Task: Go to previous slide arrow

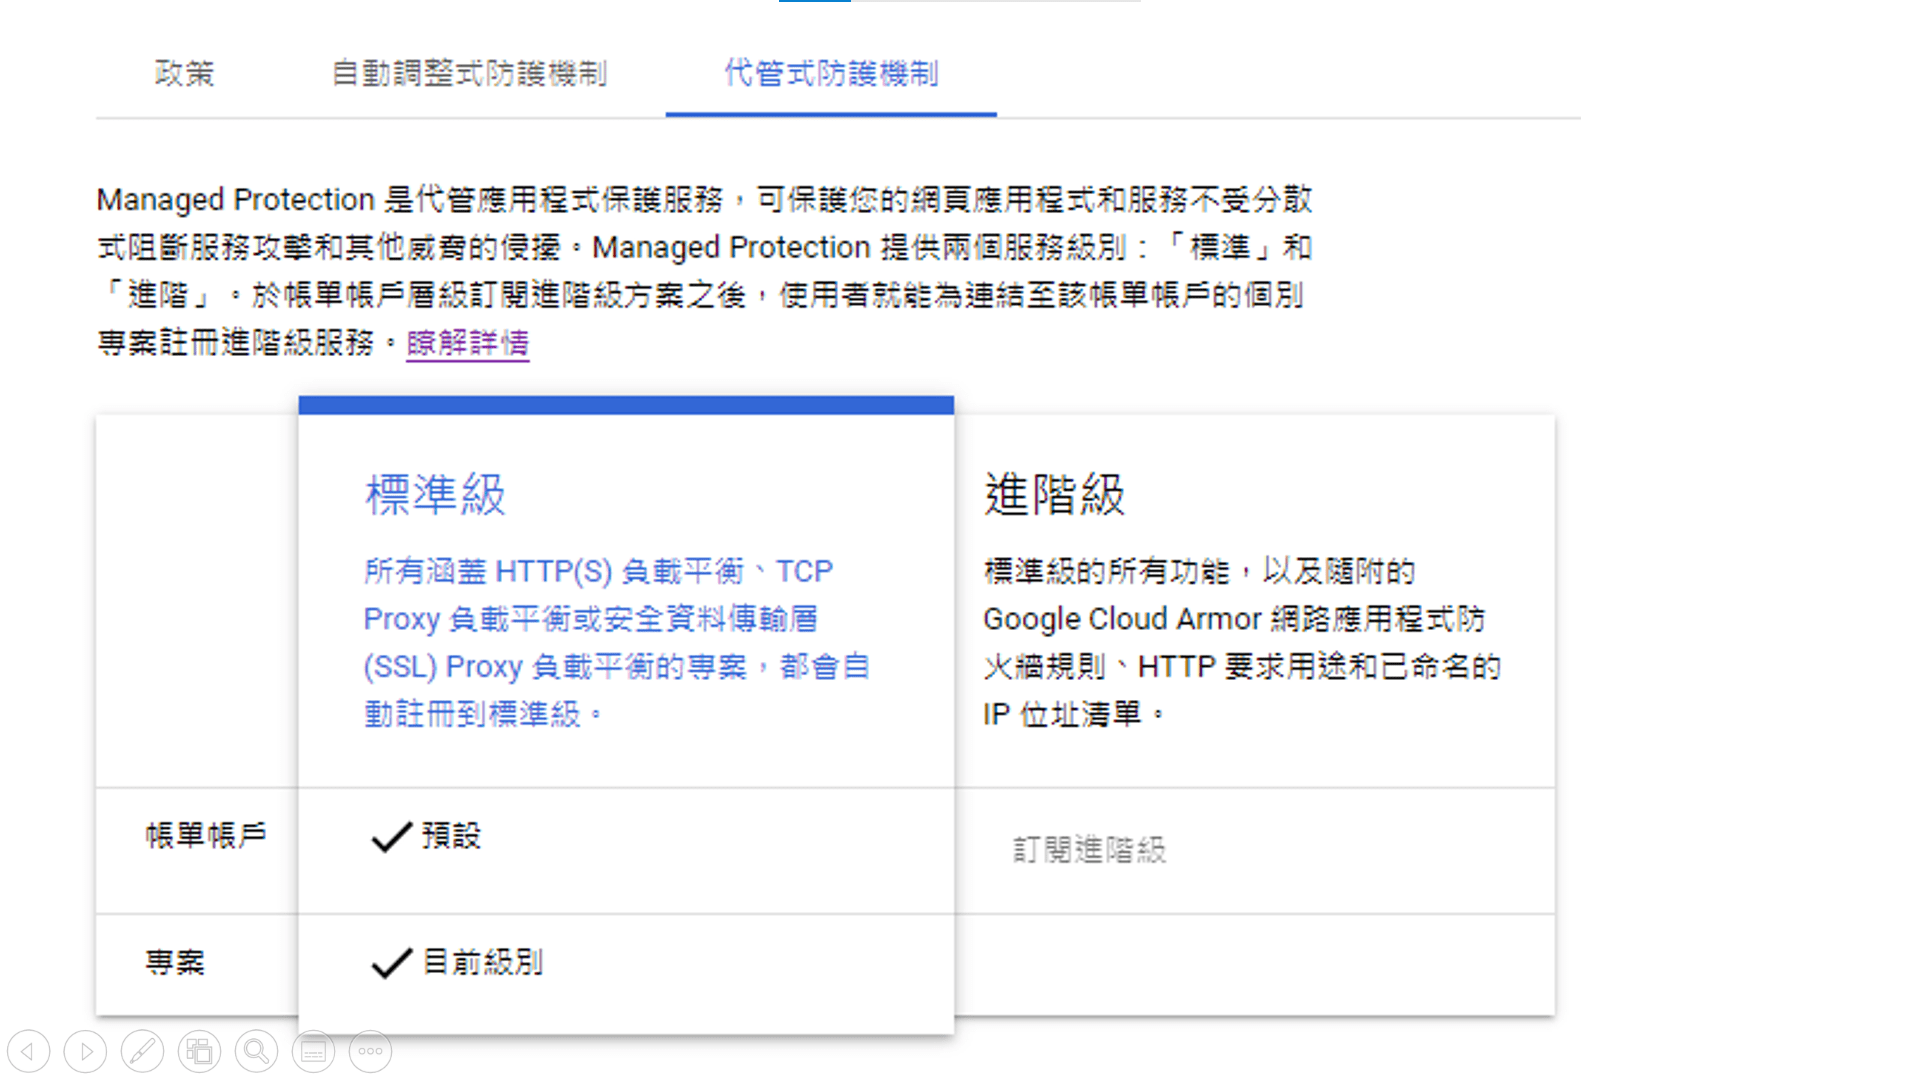Action: click(29, 1051)
